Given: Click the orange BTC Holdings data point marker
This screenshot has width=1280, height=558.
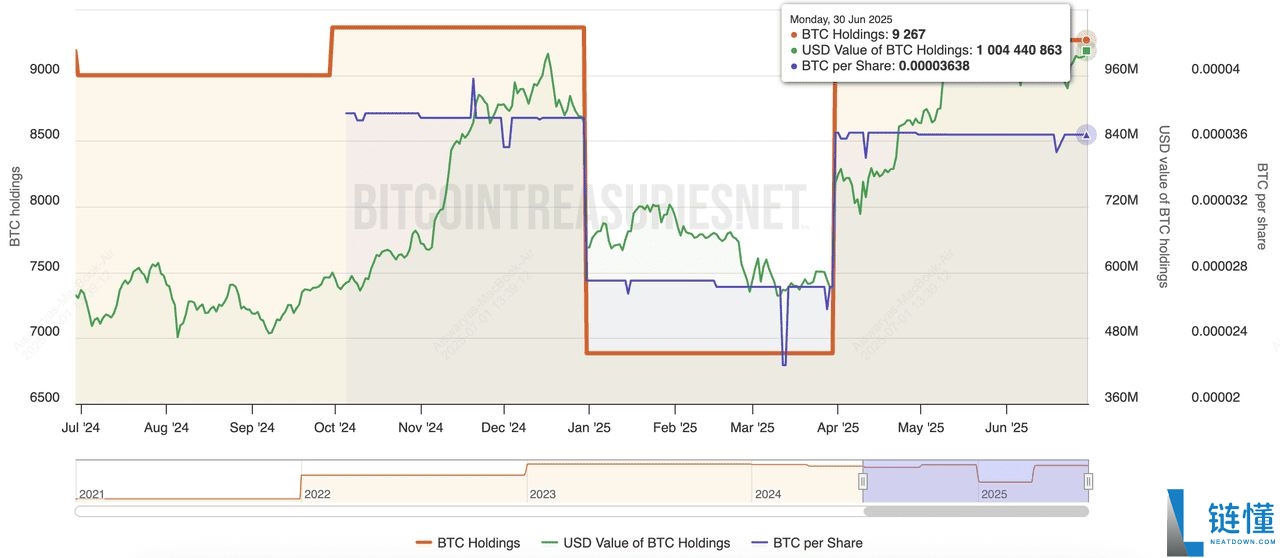Looking at the screenshot, I should click(1086, 40).
